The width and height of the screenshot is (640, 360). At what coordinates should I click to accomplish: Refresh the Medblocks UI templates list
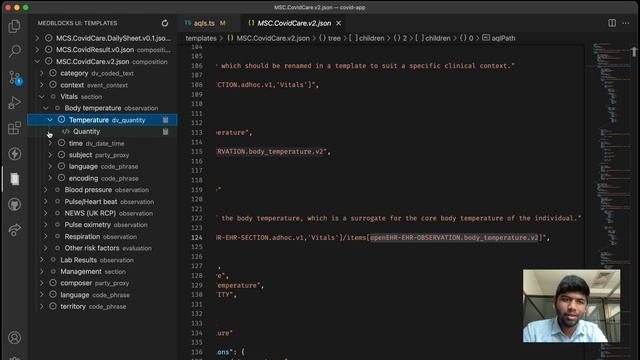165,23
